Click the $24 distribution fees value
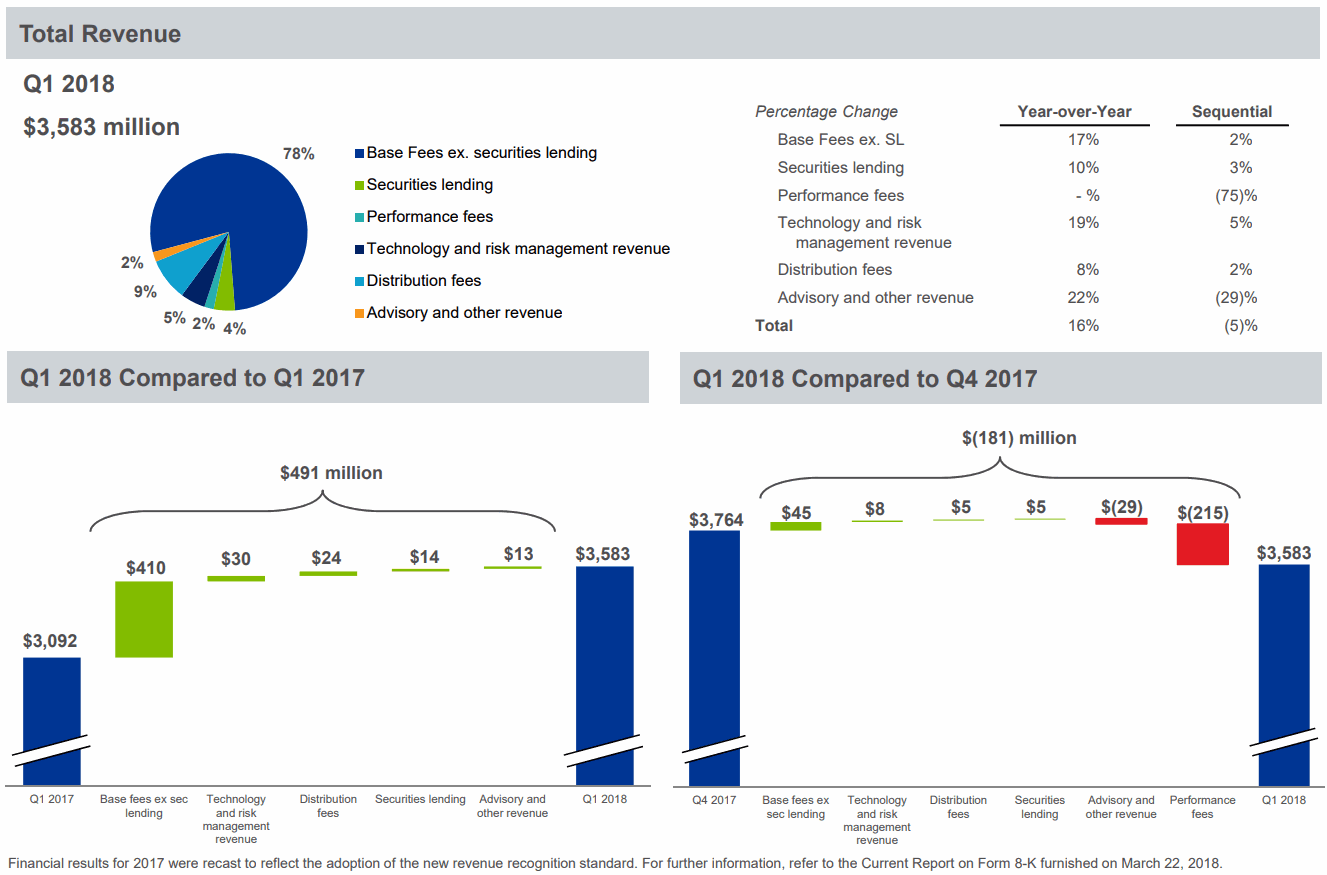This screenshot has width=1327, height=875. pyautogui.click(x=327, y=558)
